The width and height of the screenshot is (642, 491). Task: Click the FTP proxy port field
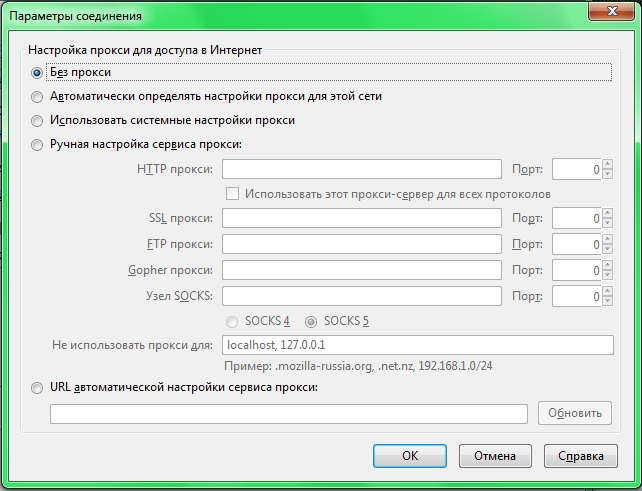click(x=576, y=244)
